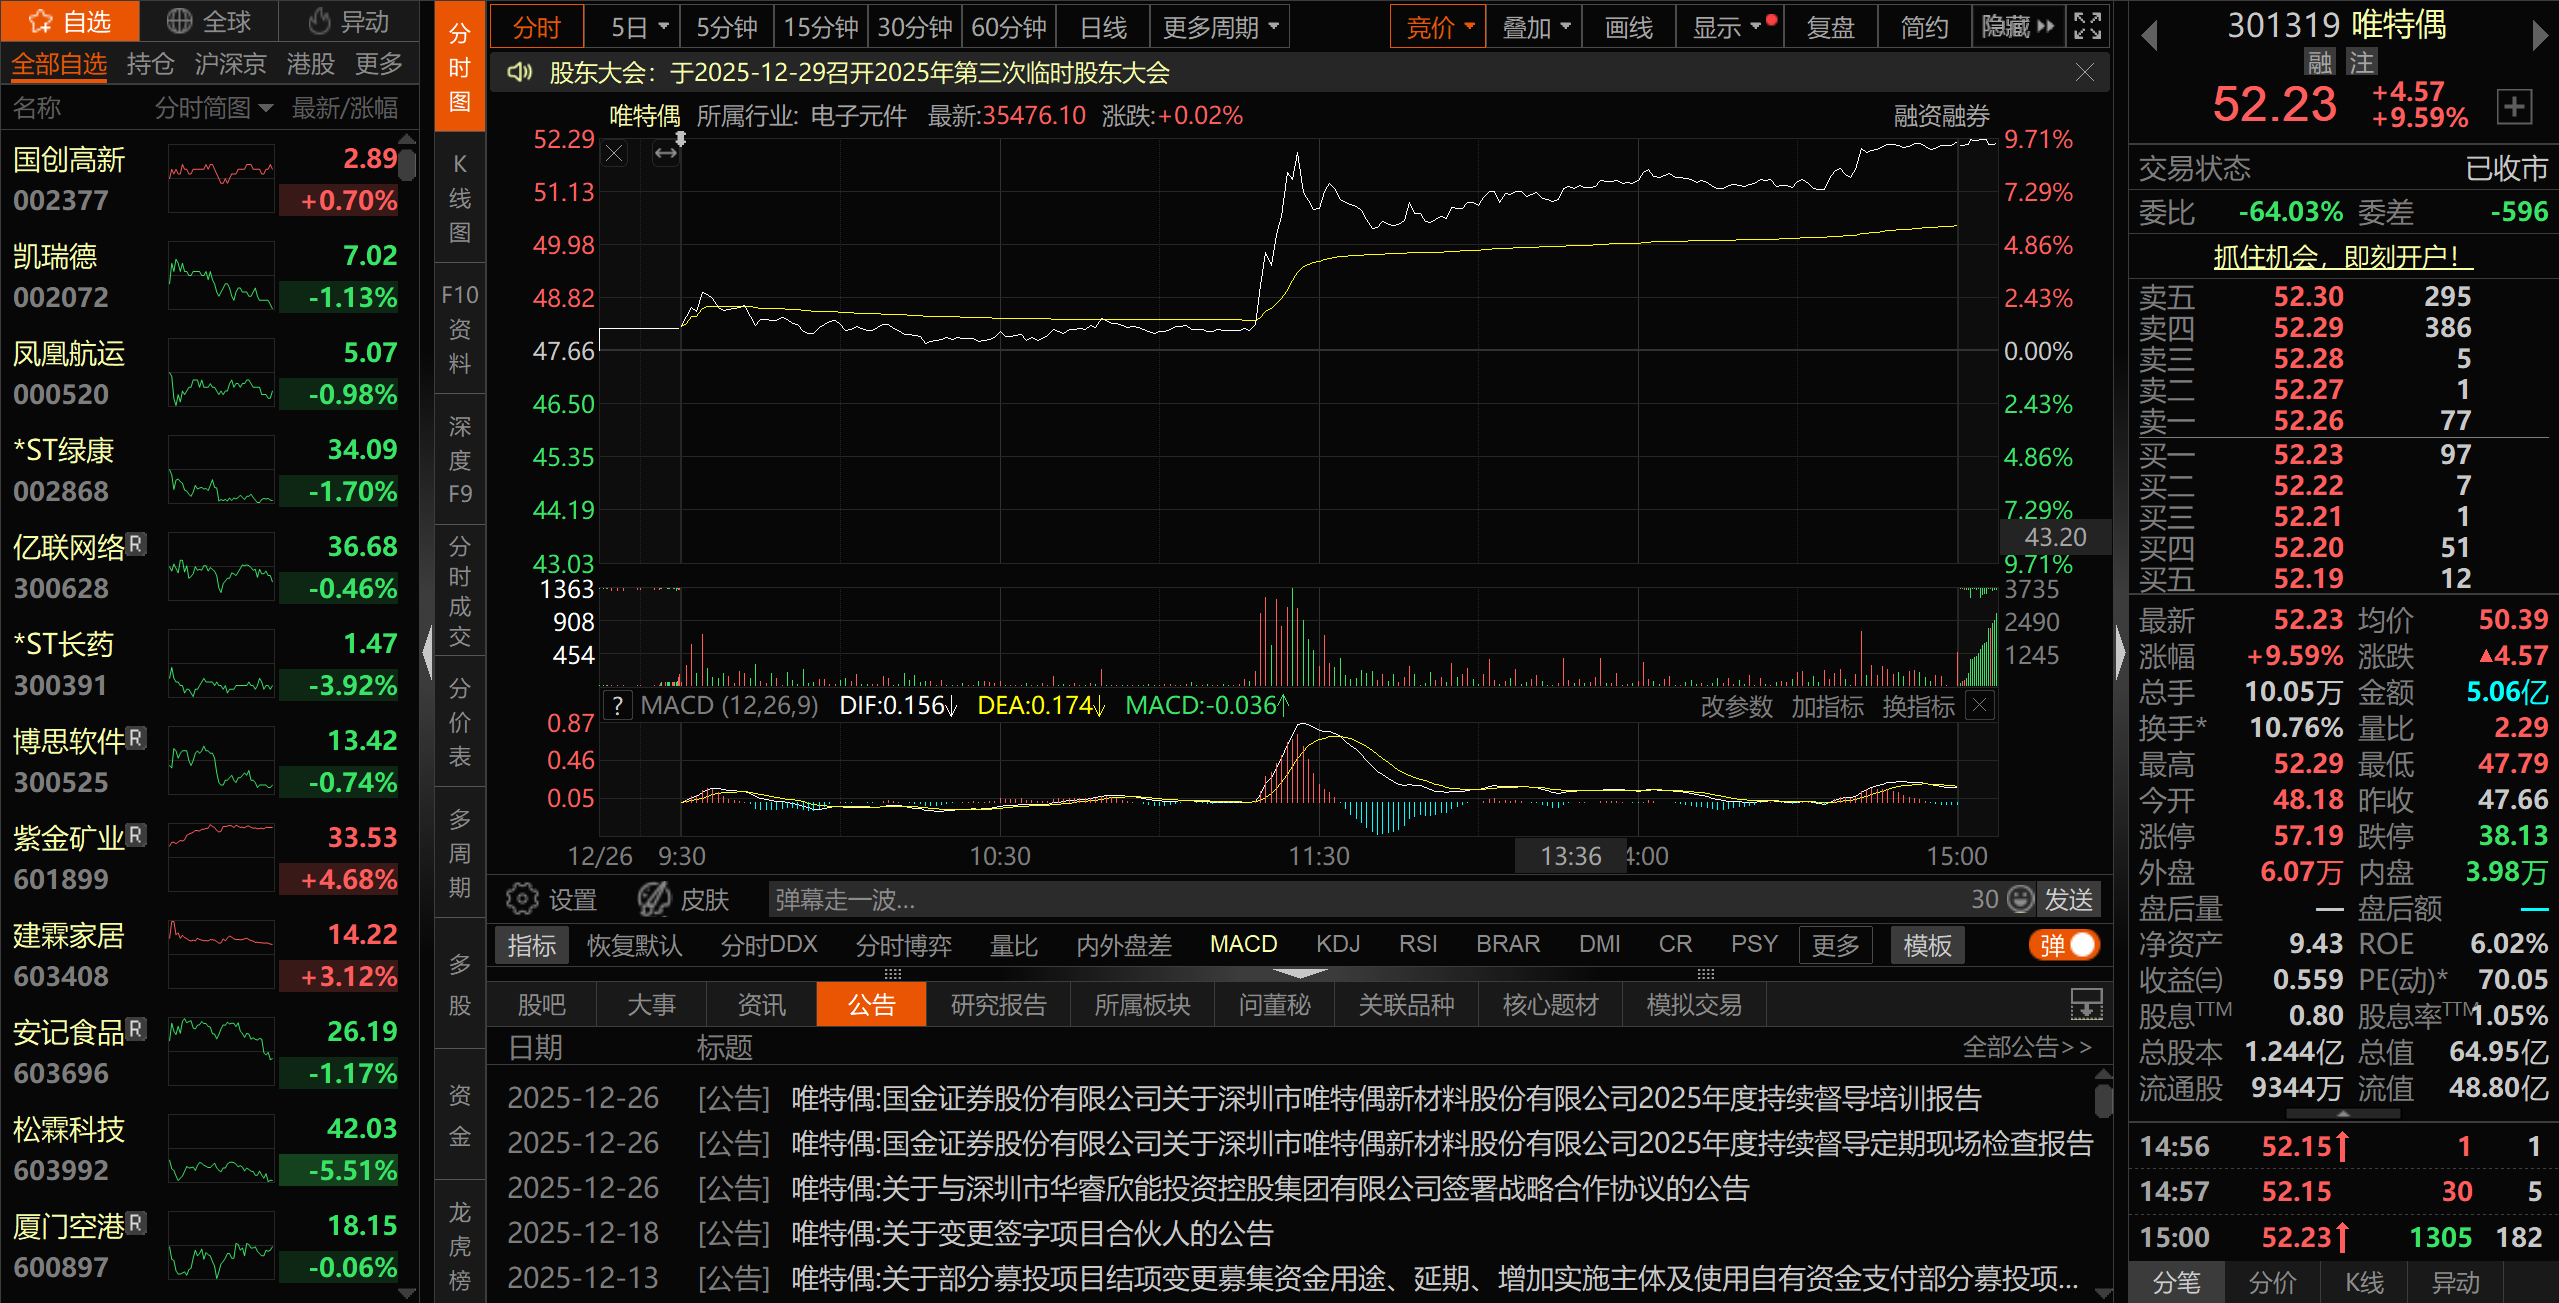This screenshot has height=1303, width=2559.
Task: Click MACD help question mark icon
Action: click(619, 706)
